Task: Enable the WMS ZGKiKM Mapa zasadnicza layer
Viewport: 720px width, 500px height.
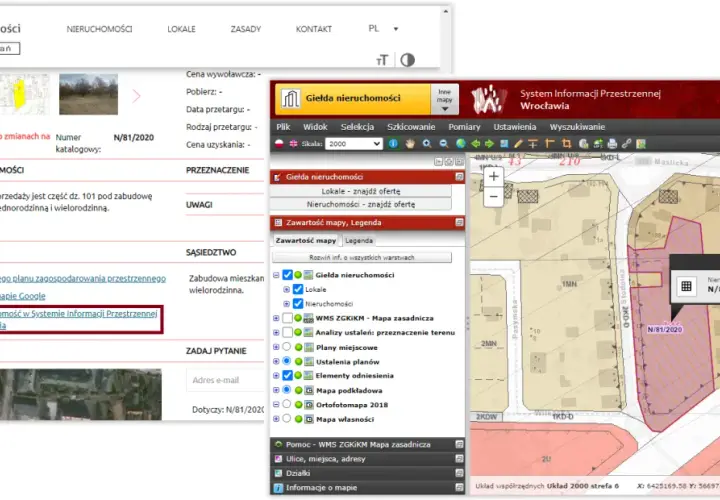Action: 287,318
